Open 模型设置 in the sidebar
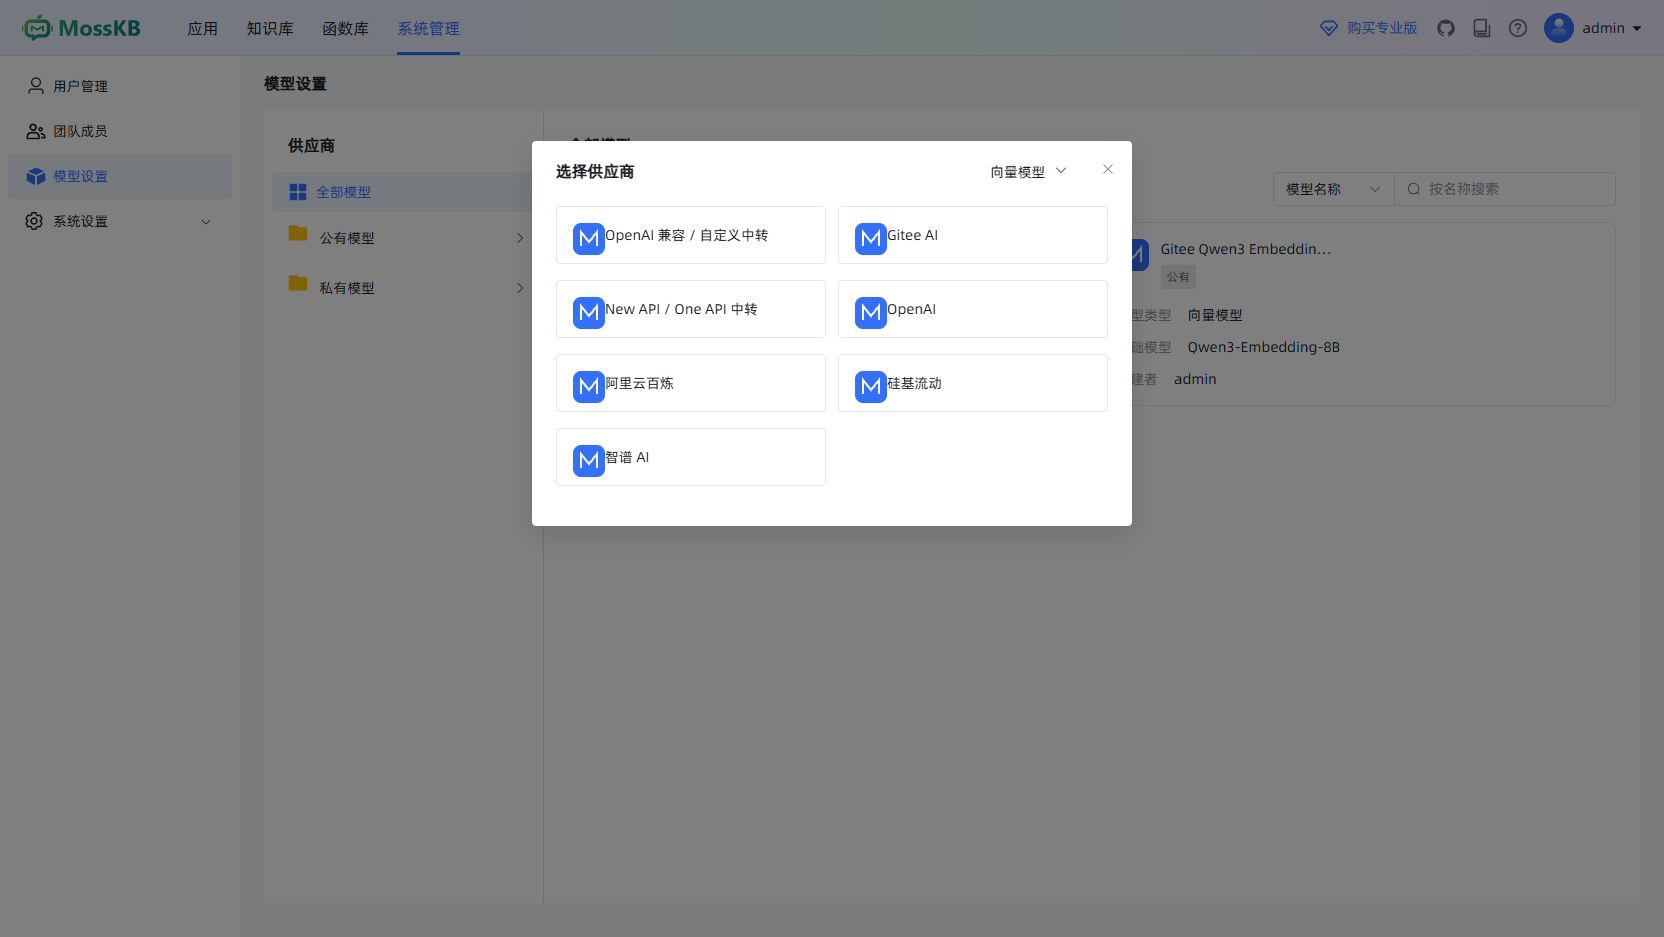Viewport: 1664px width, 937px height. 120,176
